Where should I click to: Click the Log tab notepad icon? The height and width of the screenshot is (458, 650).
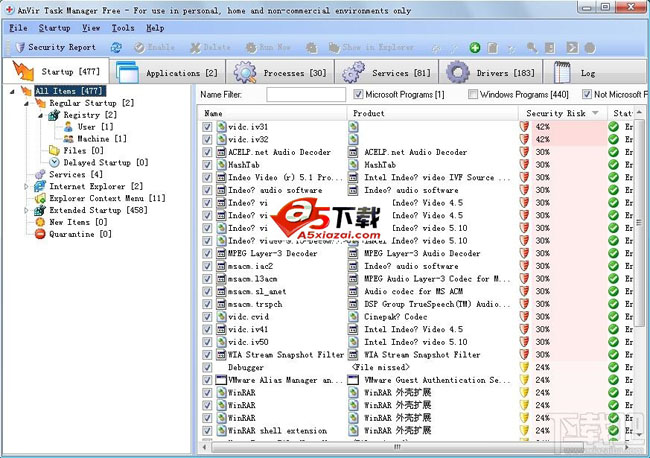pos(562,72)
